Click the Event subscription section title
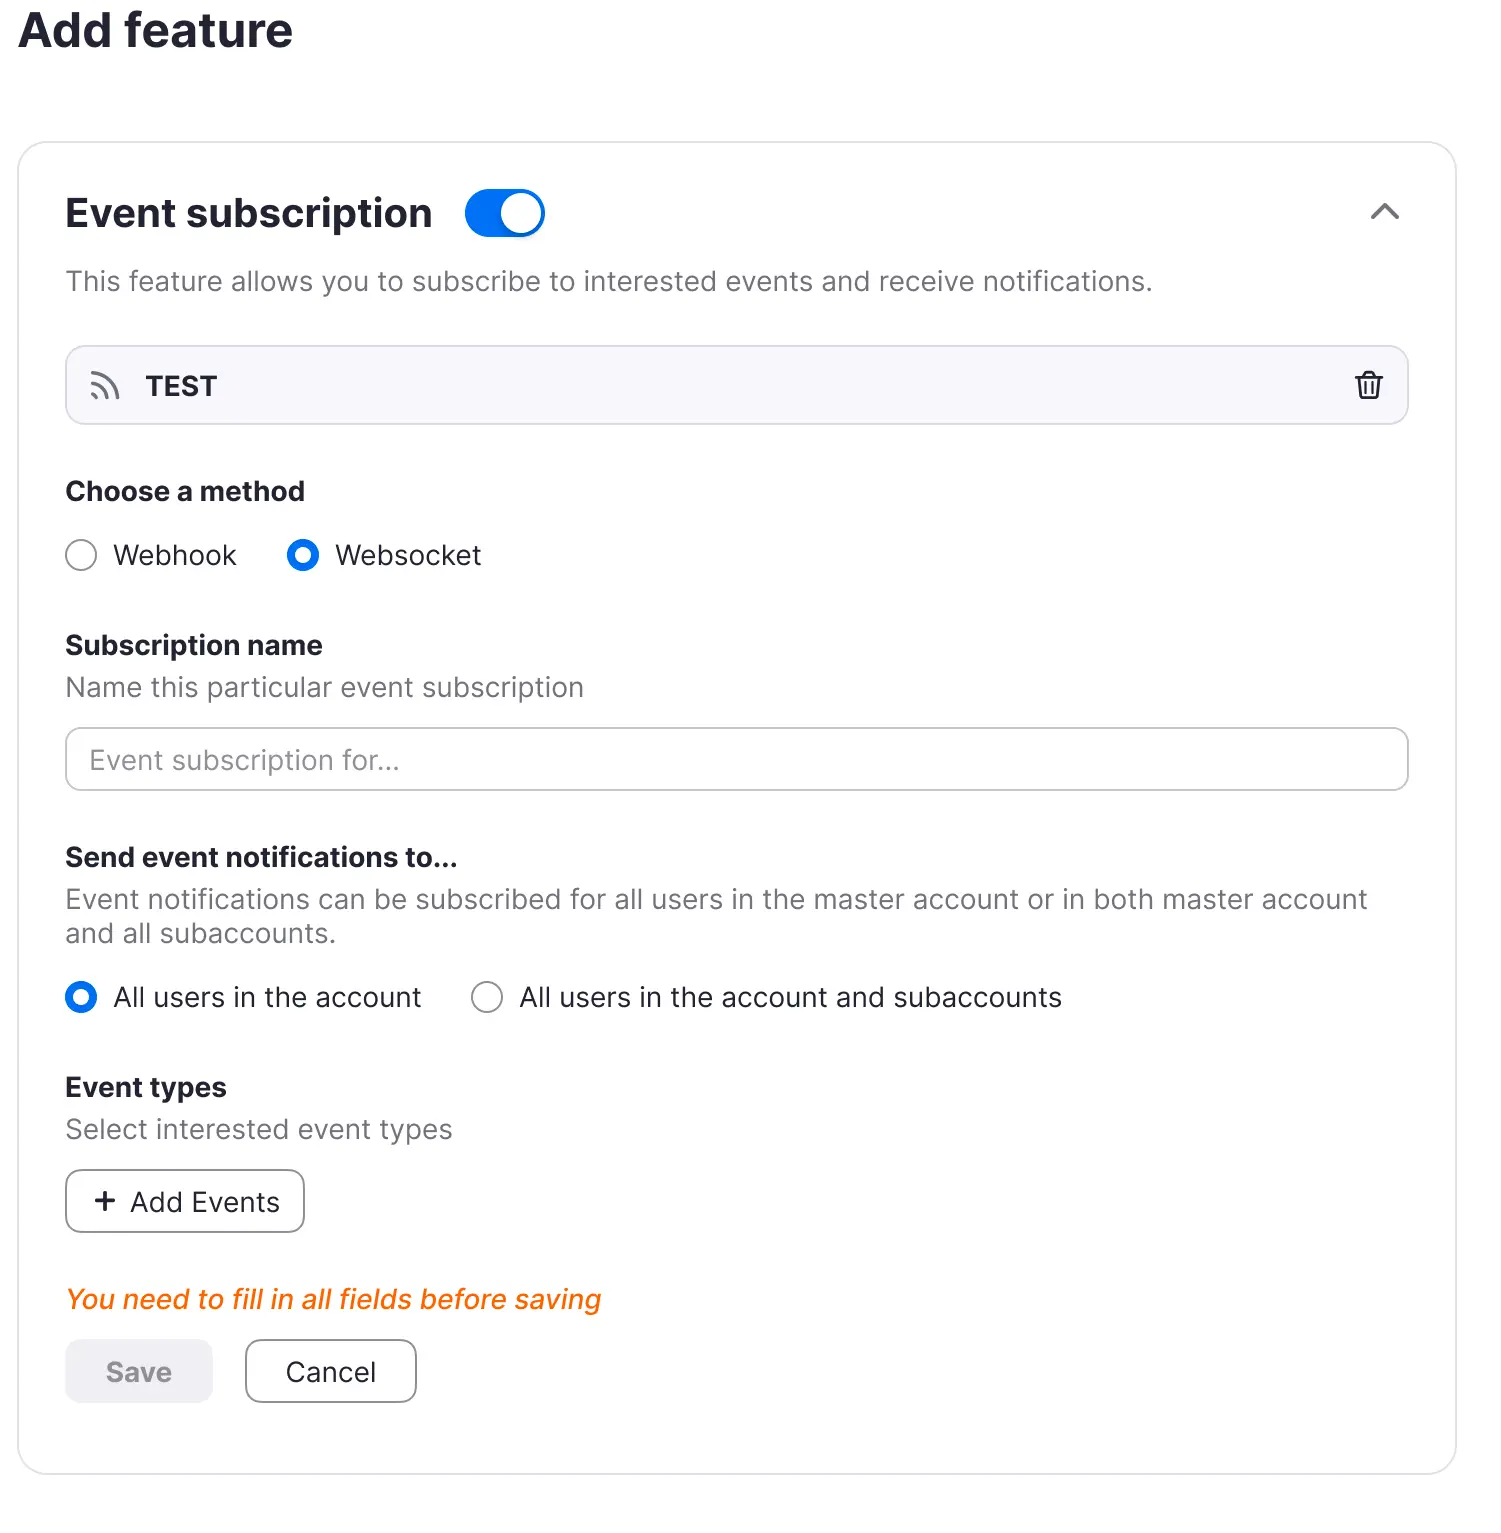 pos(248,213)
